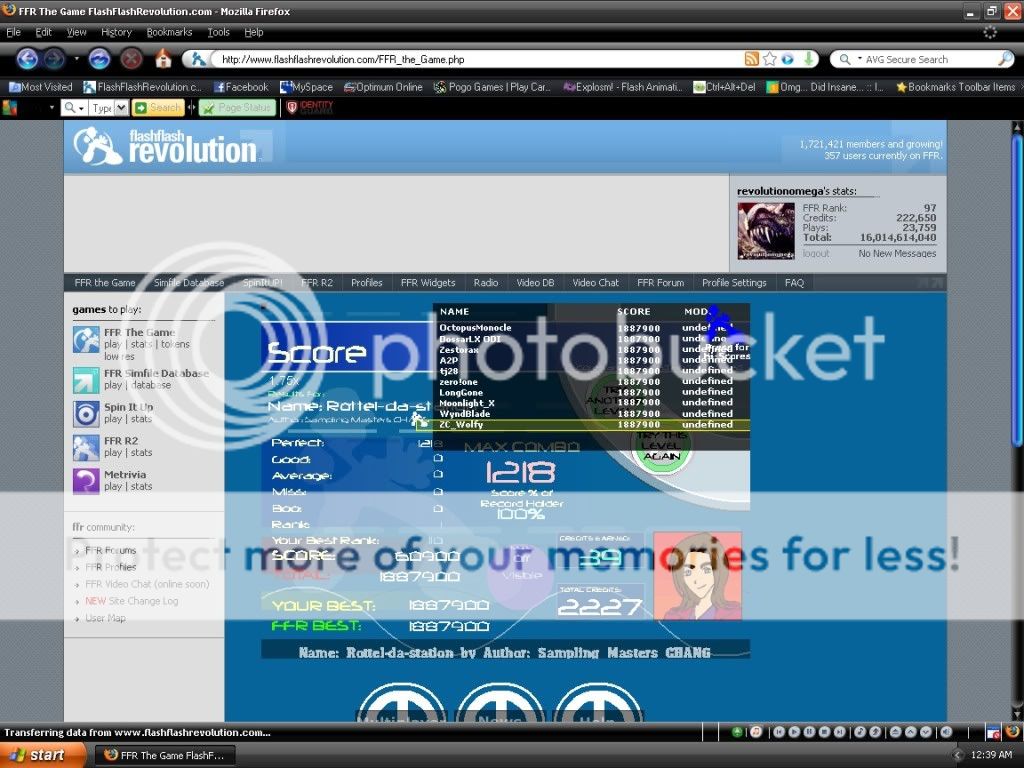Viewport: 1024px width, 768px height.
Task: Click the Metrivia purple game icon
Action: tap(86, 481)
